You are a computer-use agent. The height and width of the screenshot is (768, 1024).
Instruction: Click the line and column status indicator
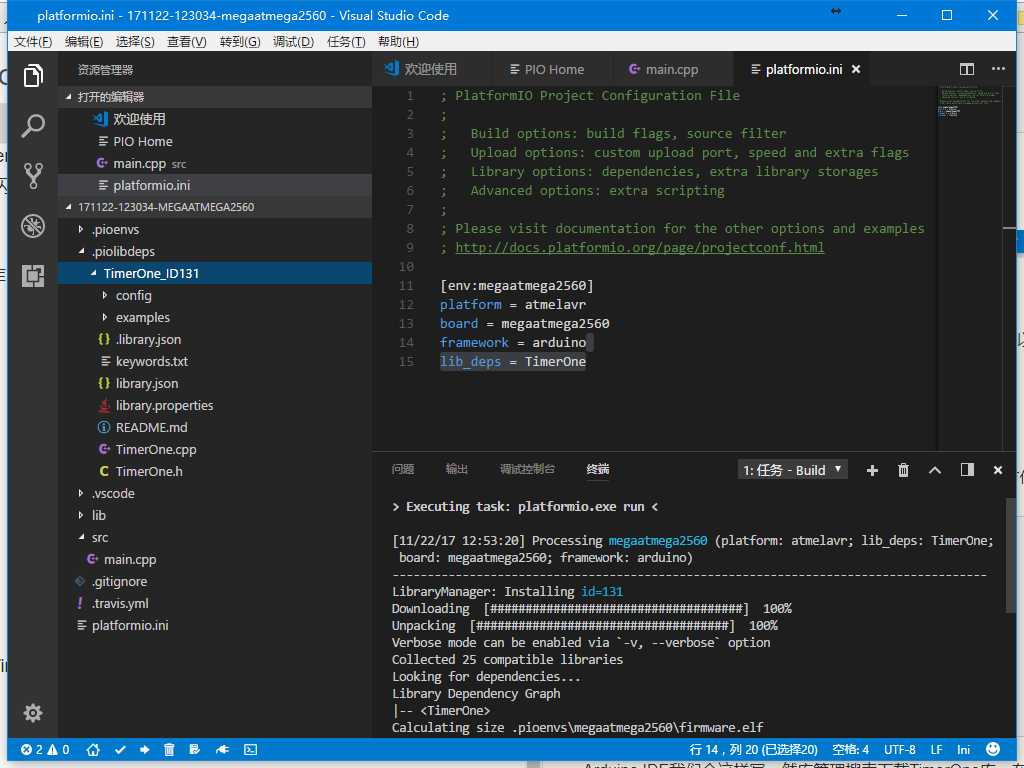754,749
